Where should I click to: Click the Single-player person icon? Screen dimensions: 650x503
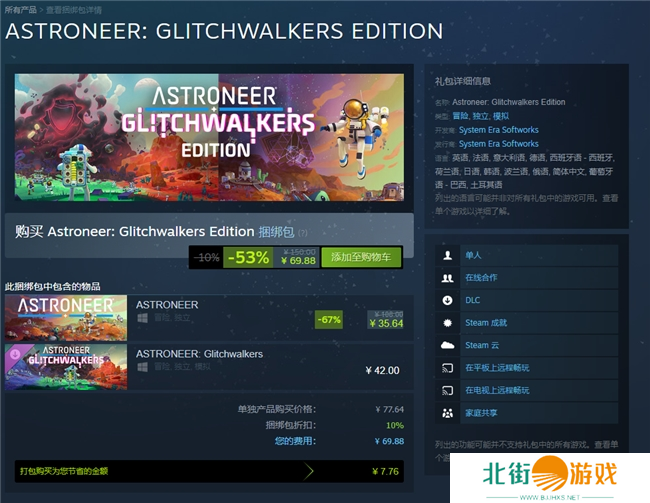coord(447,255)
